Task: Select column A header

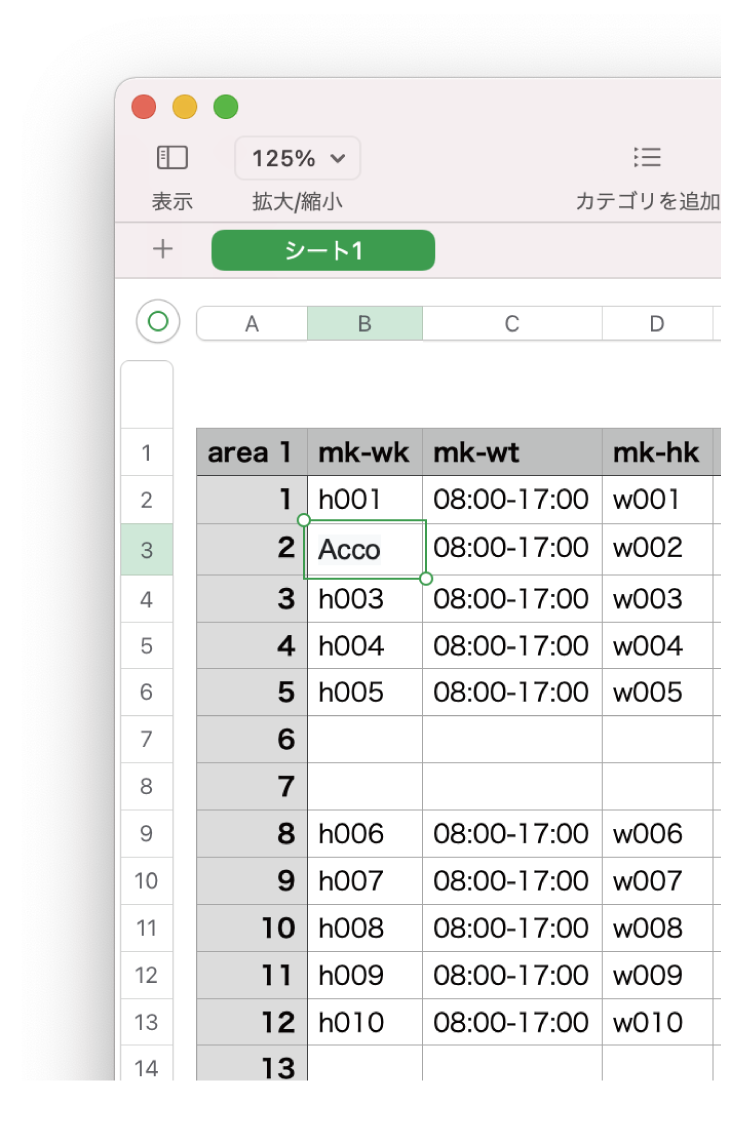Action: click(252, 324)
